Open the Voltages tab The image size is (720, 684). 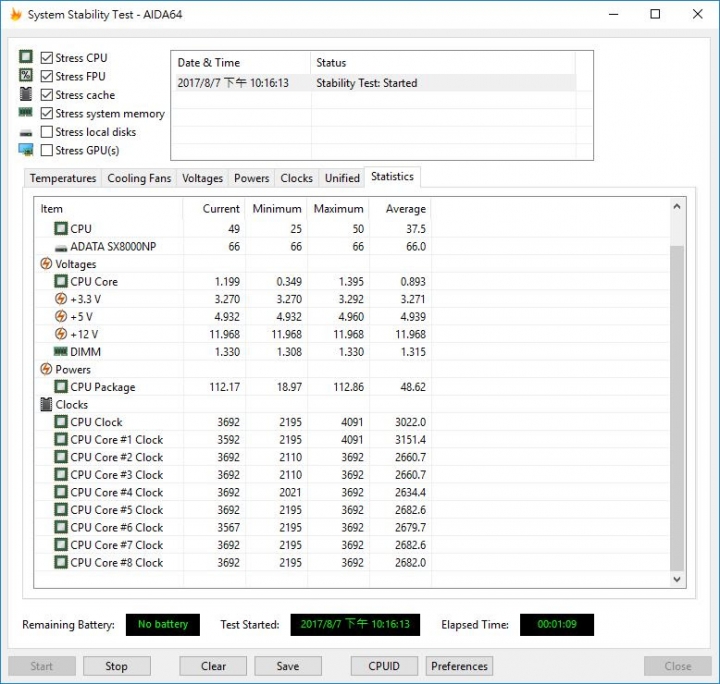pos(202,178)
